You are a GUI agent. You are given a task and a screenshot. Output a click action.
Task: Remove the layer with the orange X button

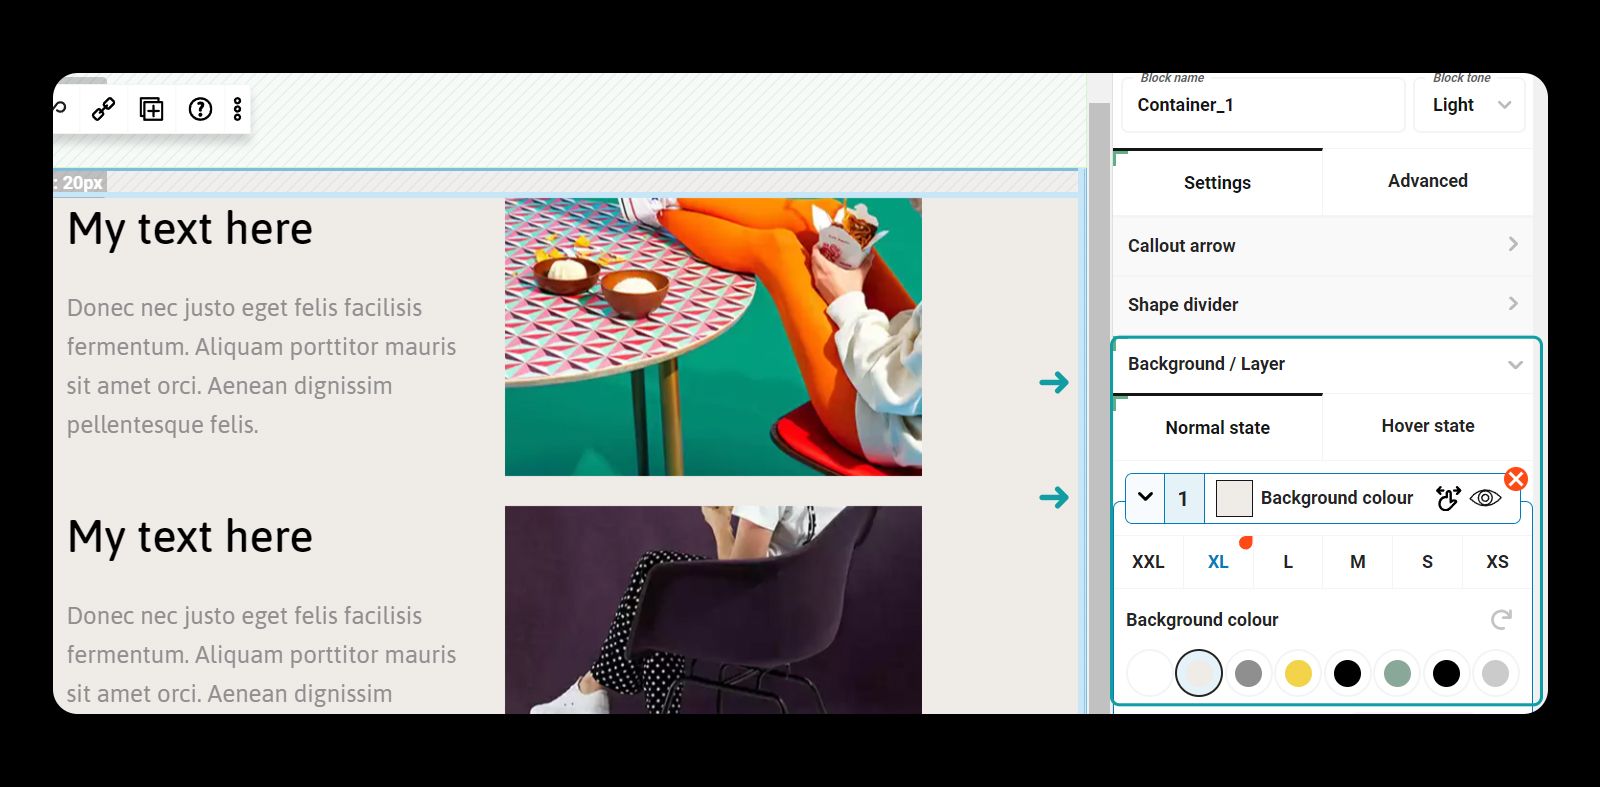pyautogui.click(x=1516, y=479)
